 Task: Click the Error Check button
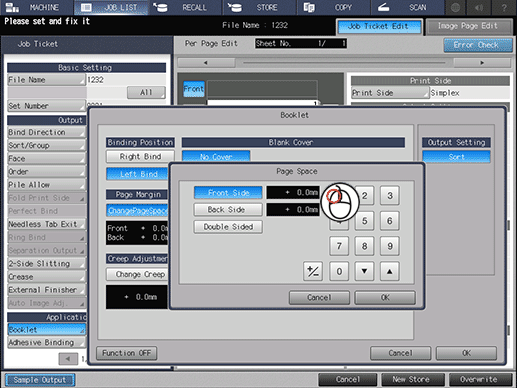tap(477, 45)
